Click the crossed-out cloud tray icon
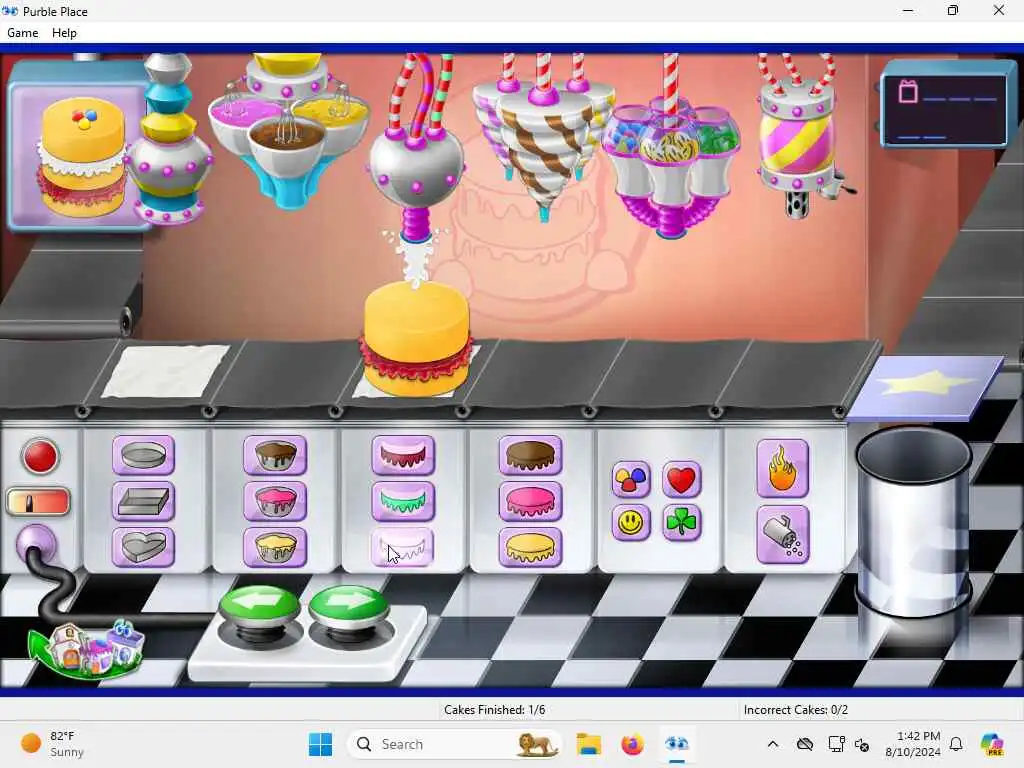Screen dimensions: 1024x768 click(x=805, y=744)
